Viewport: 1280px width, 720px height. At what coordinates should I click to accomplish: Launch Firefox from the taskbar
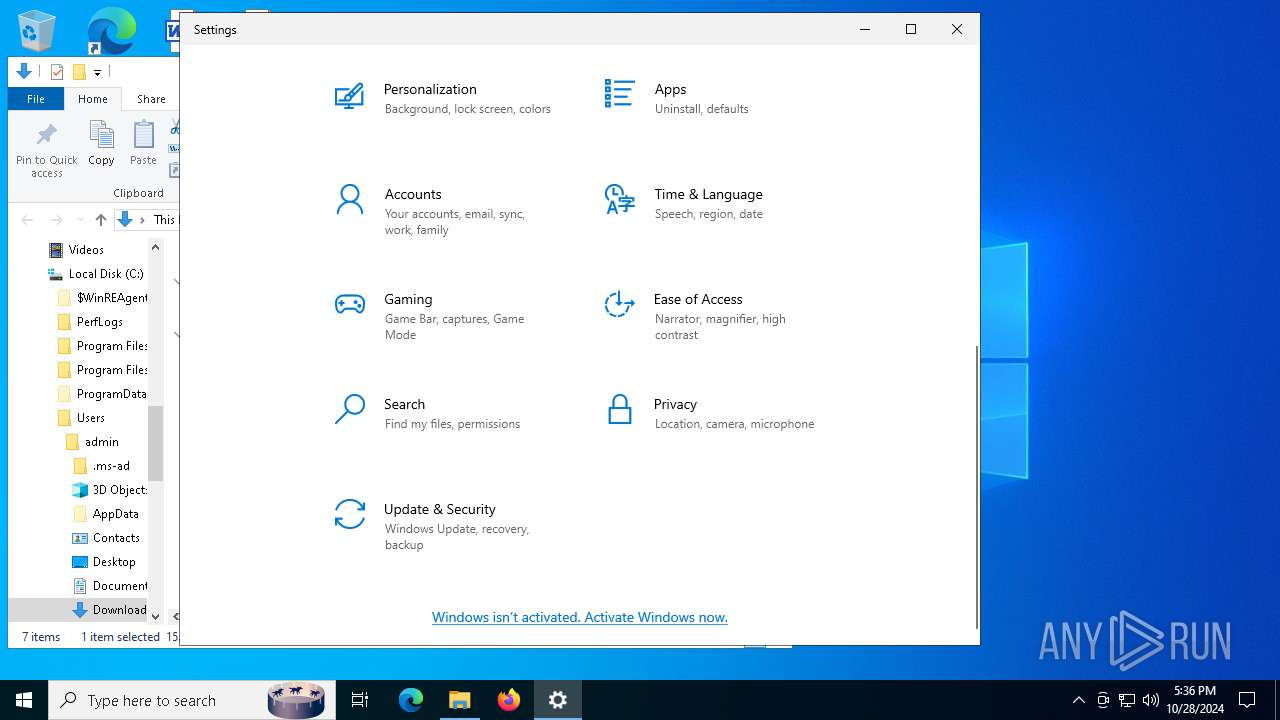pos(509,700)
